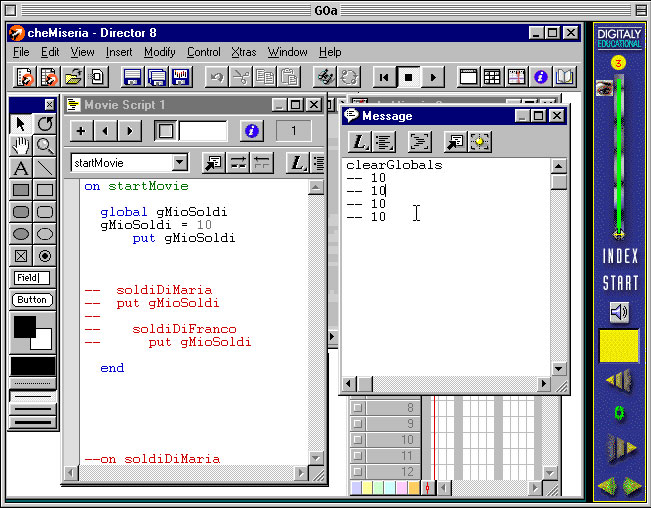
Task: Click the Cut scissors icon
Action: point(241,77)
